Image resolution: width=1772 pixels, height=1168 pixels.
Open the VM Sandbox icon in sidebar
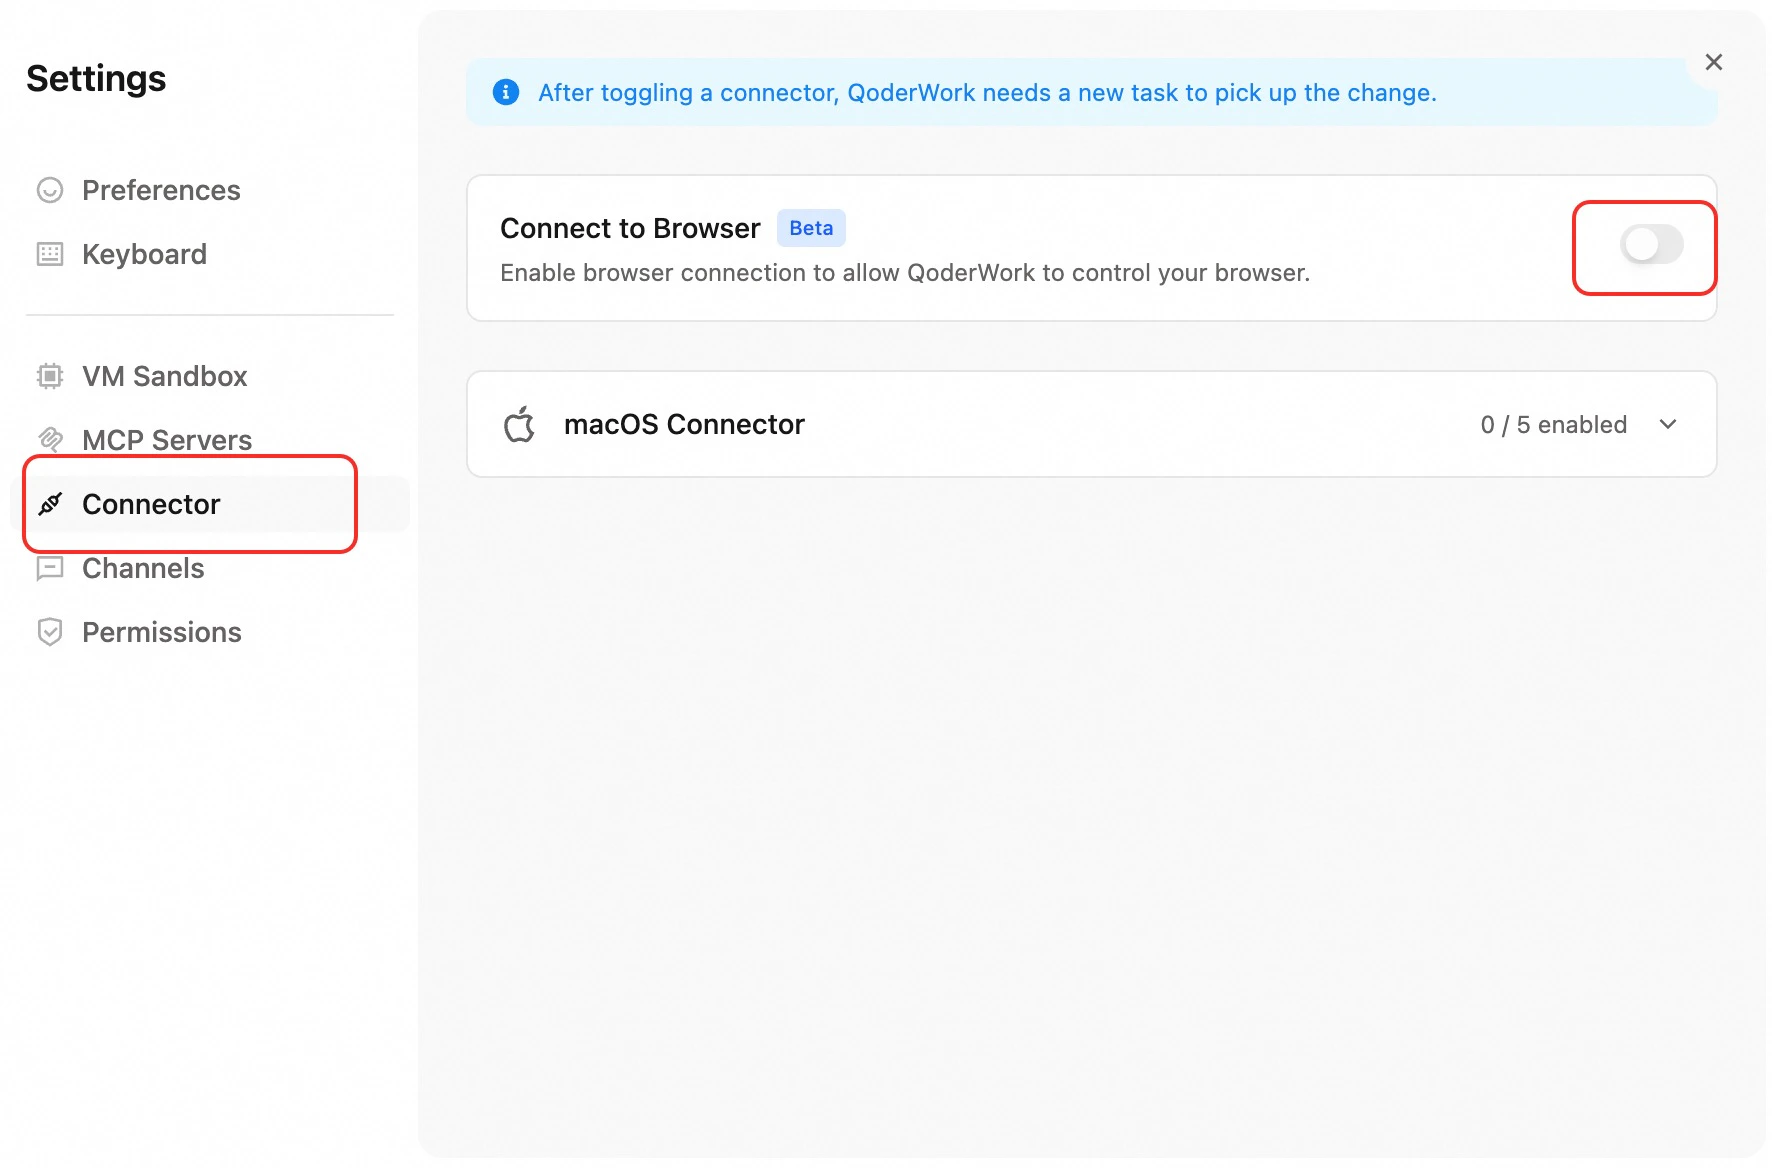49,376
